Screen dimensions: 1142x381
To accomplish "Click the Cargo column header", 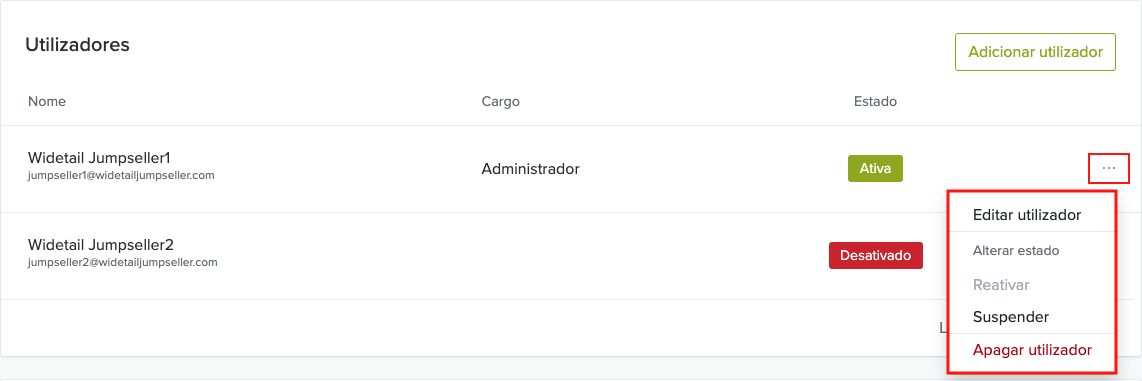I will pyautogui.click(x=500, y=101).
